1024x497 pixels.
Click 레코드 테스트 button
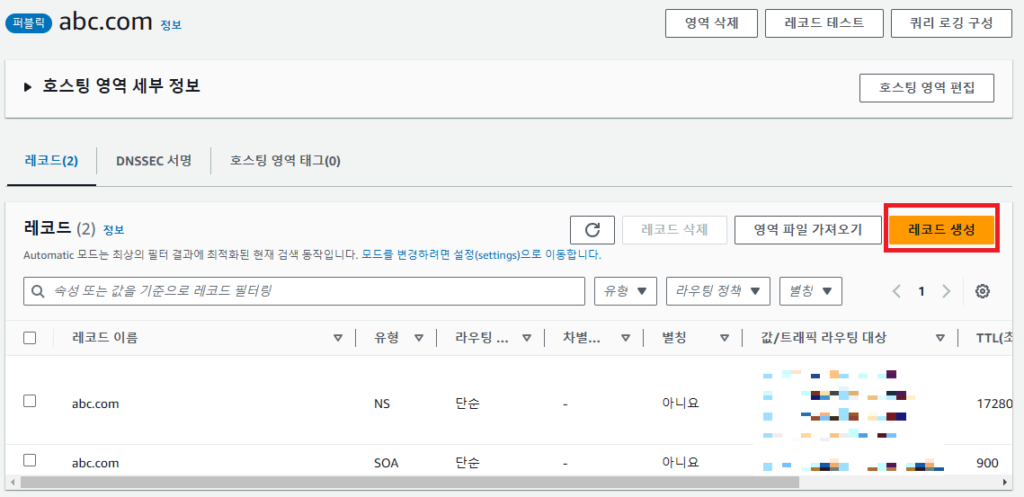click(824, 24)
